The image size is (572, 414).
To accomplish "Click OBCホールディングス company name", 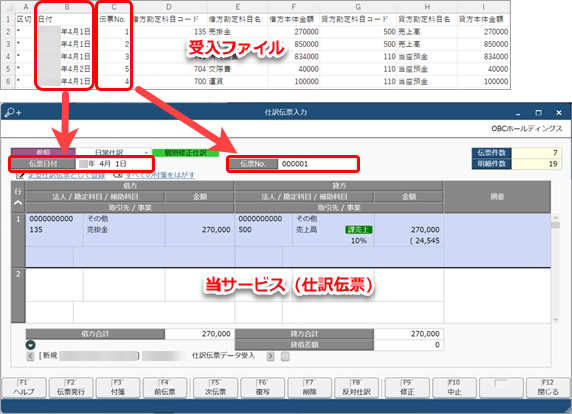I will coord(527,128).
